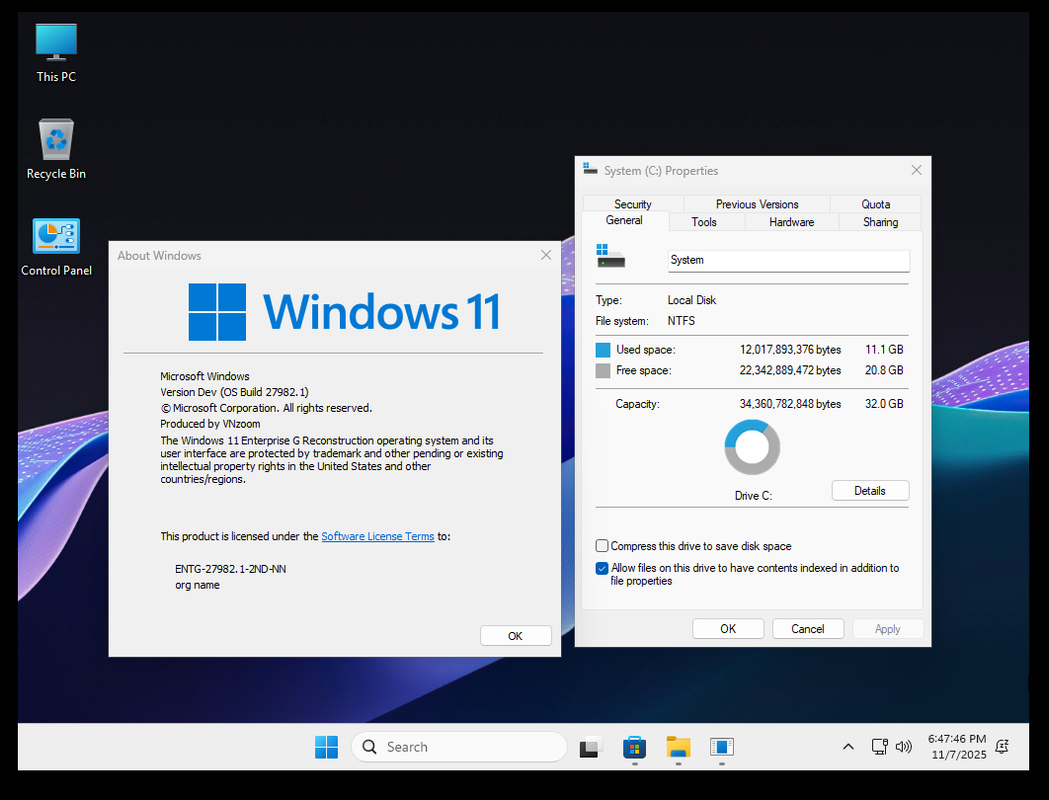Switch to the Previous Versions tab
Viewport: 1049px width, 800px height.
click(x=757, y=204)
